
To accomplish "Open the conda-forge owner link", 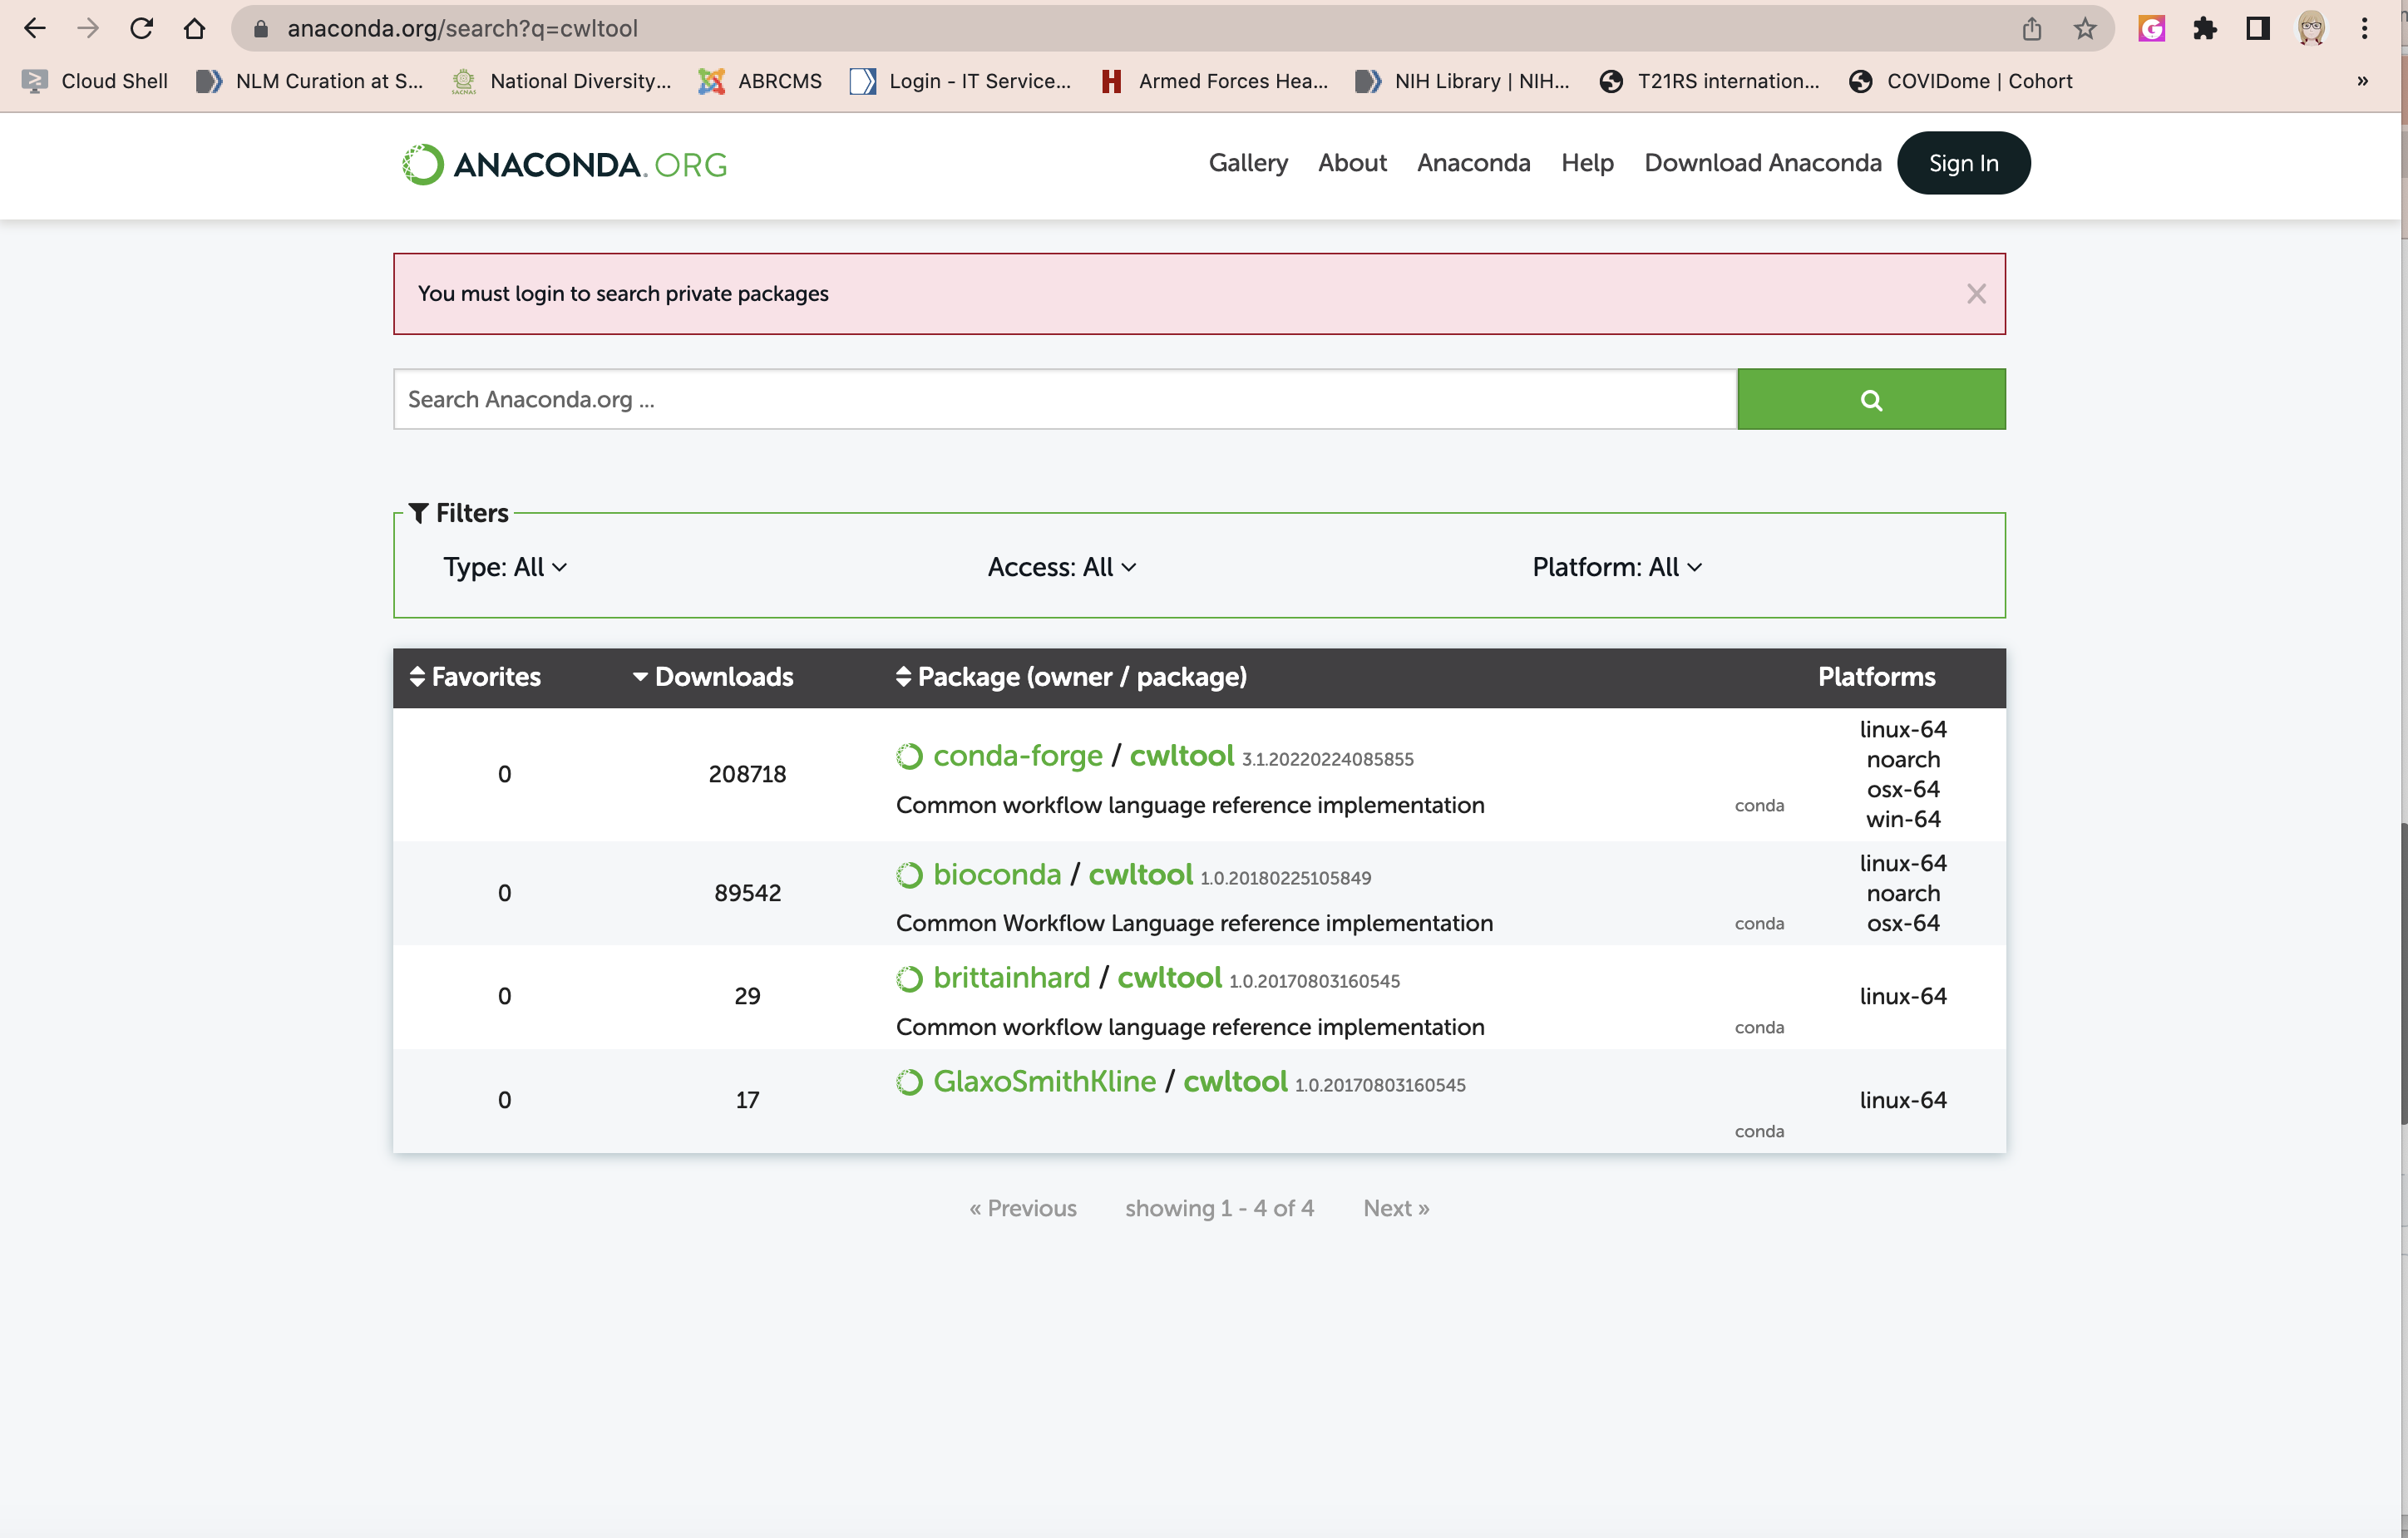I will (x=1017, y=756).
